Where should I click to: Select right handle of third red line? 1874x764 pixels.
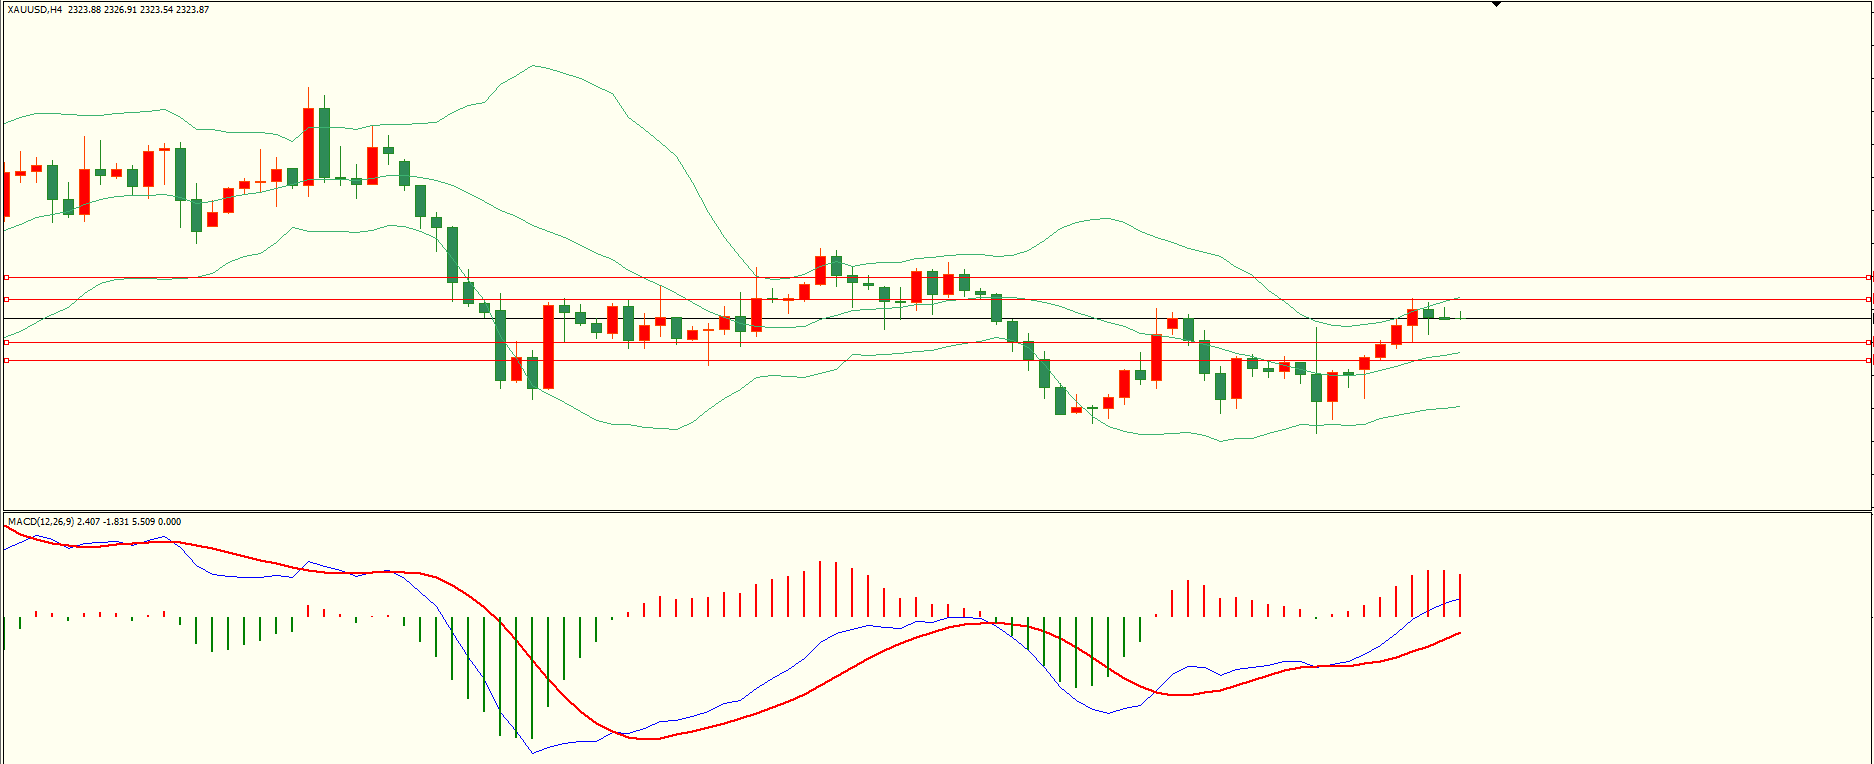click(x=1869, y=342)
